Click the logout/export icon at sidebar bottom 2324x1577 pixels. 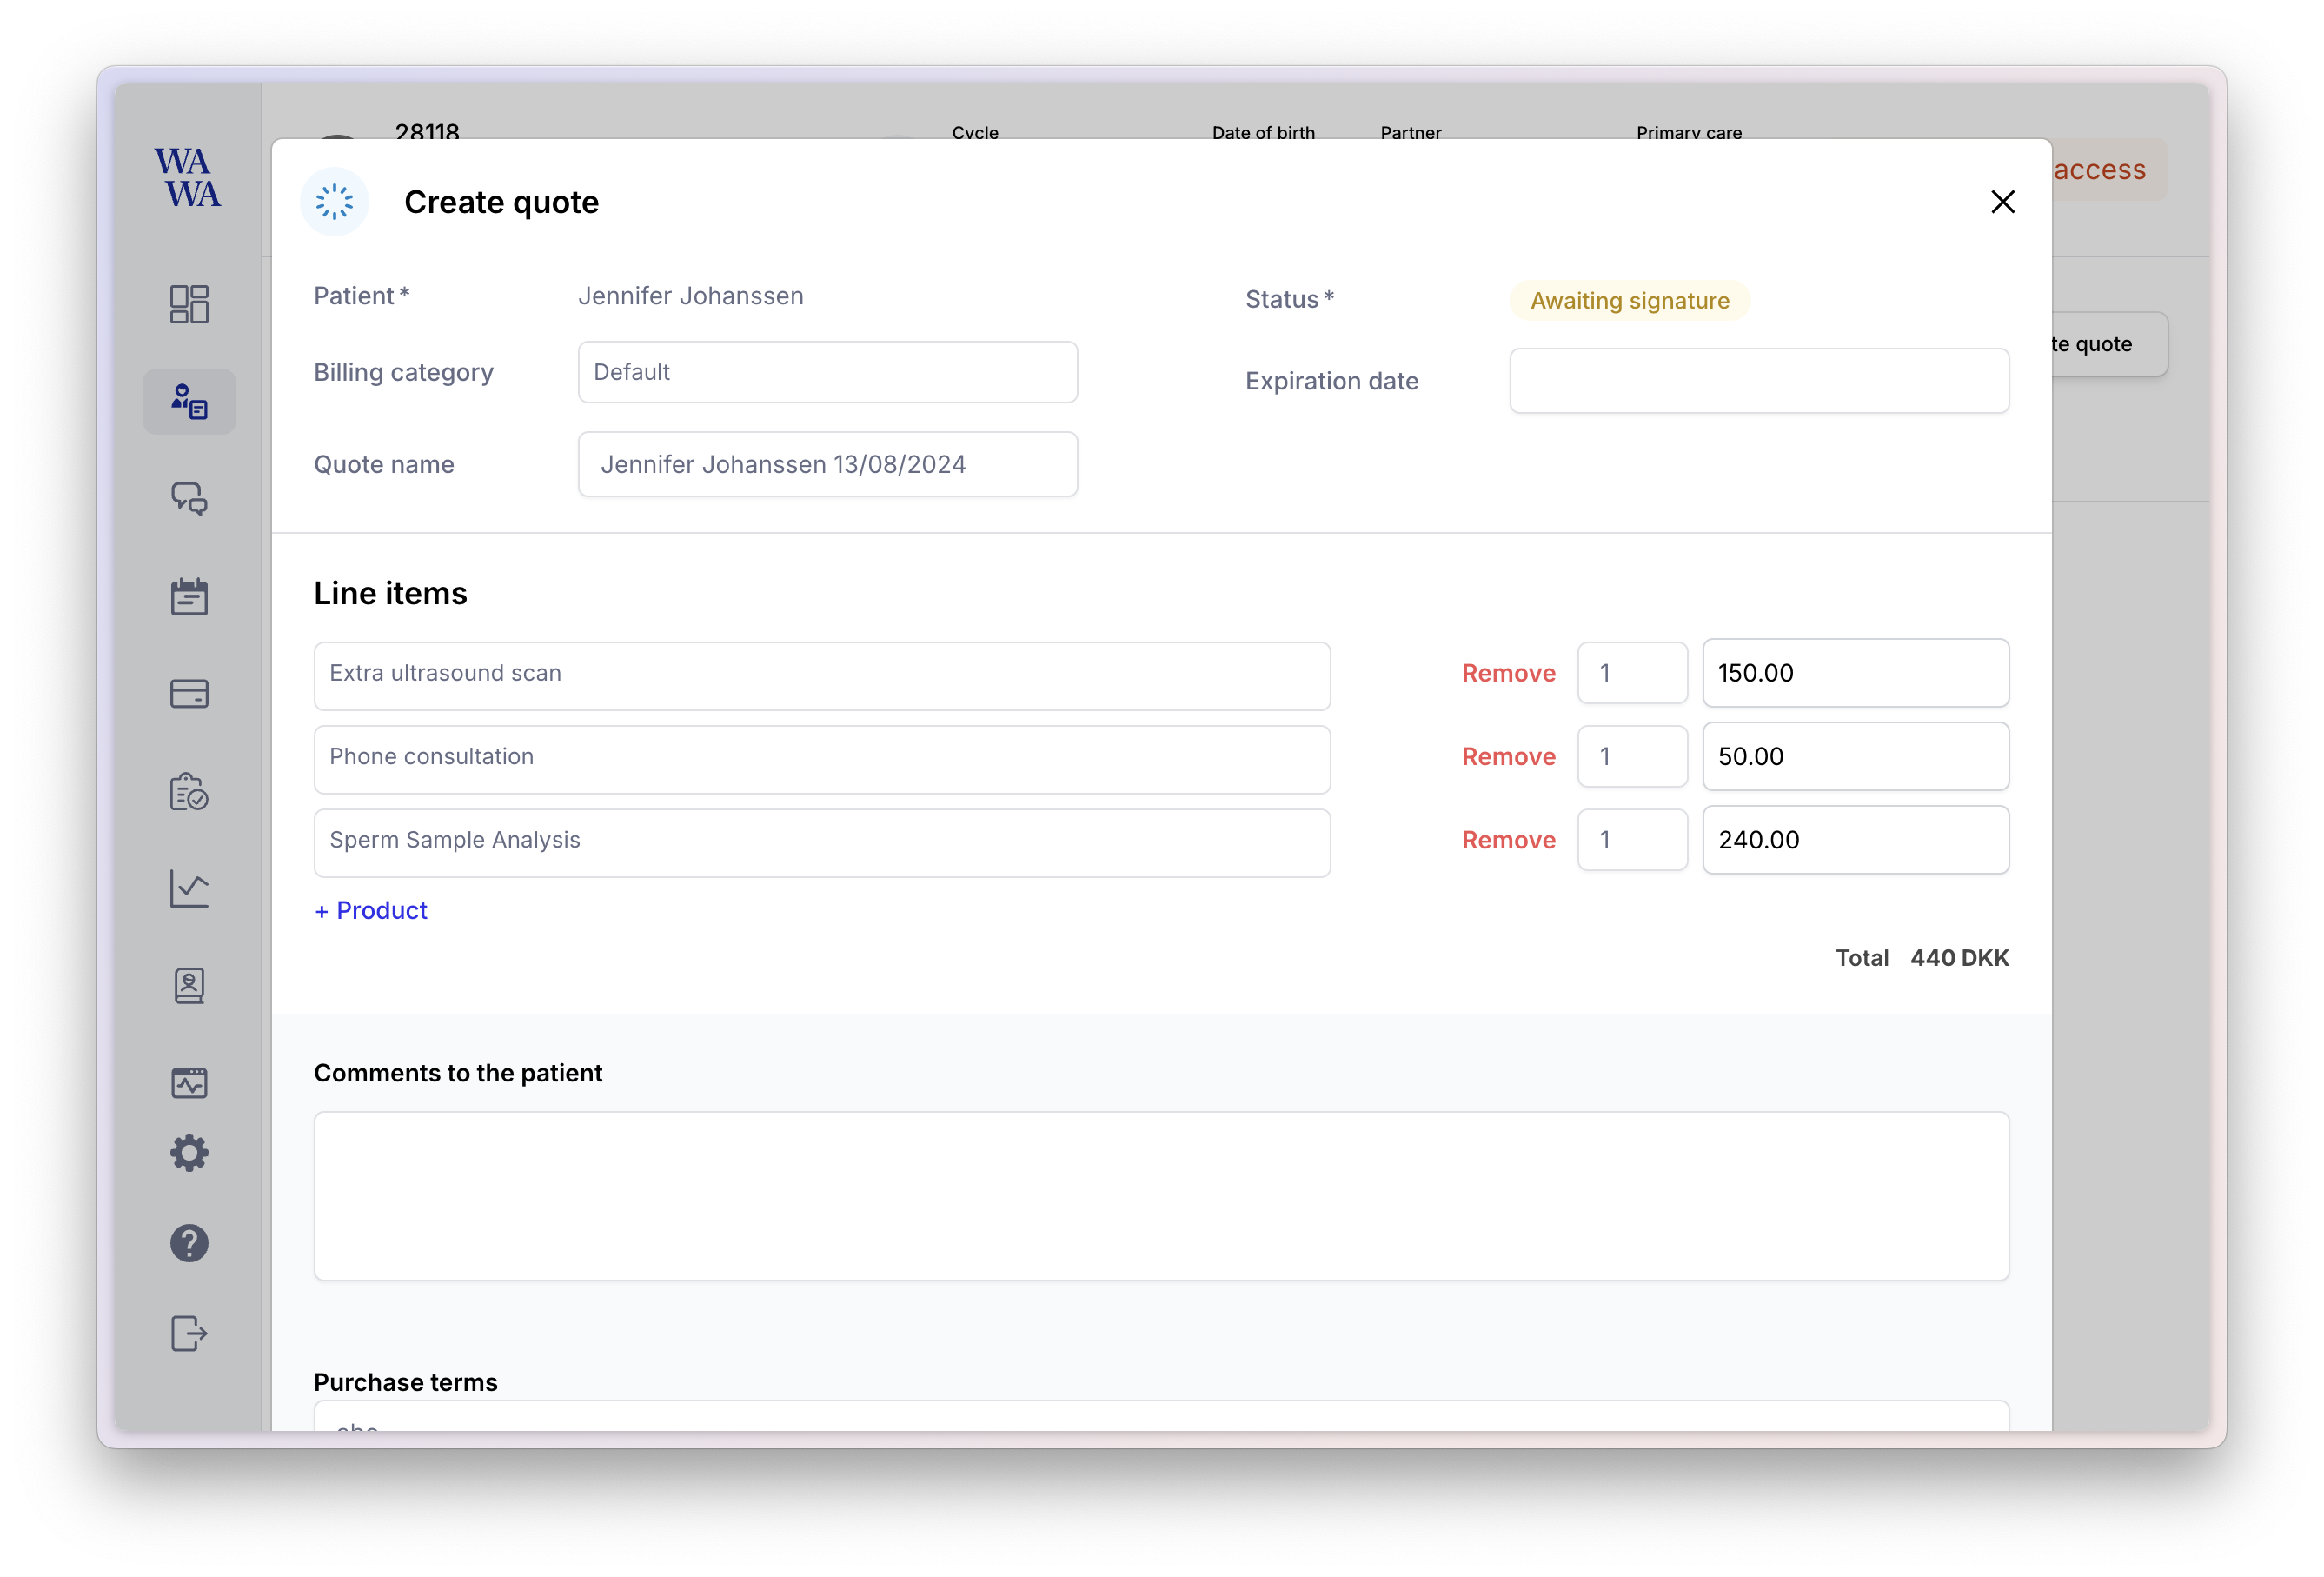189,1334
